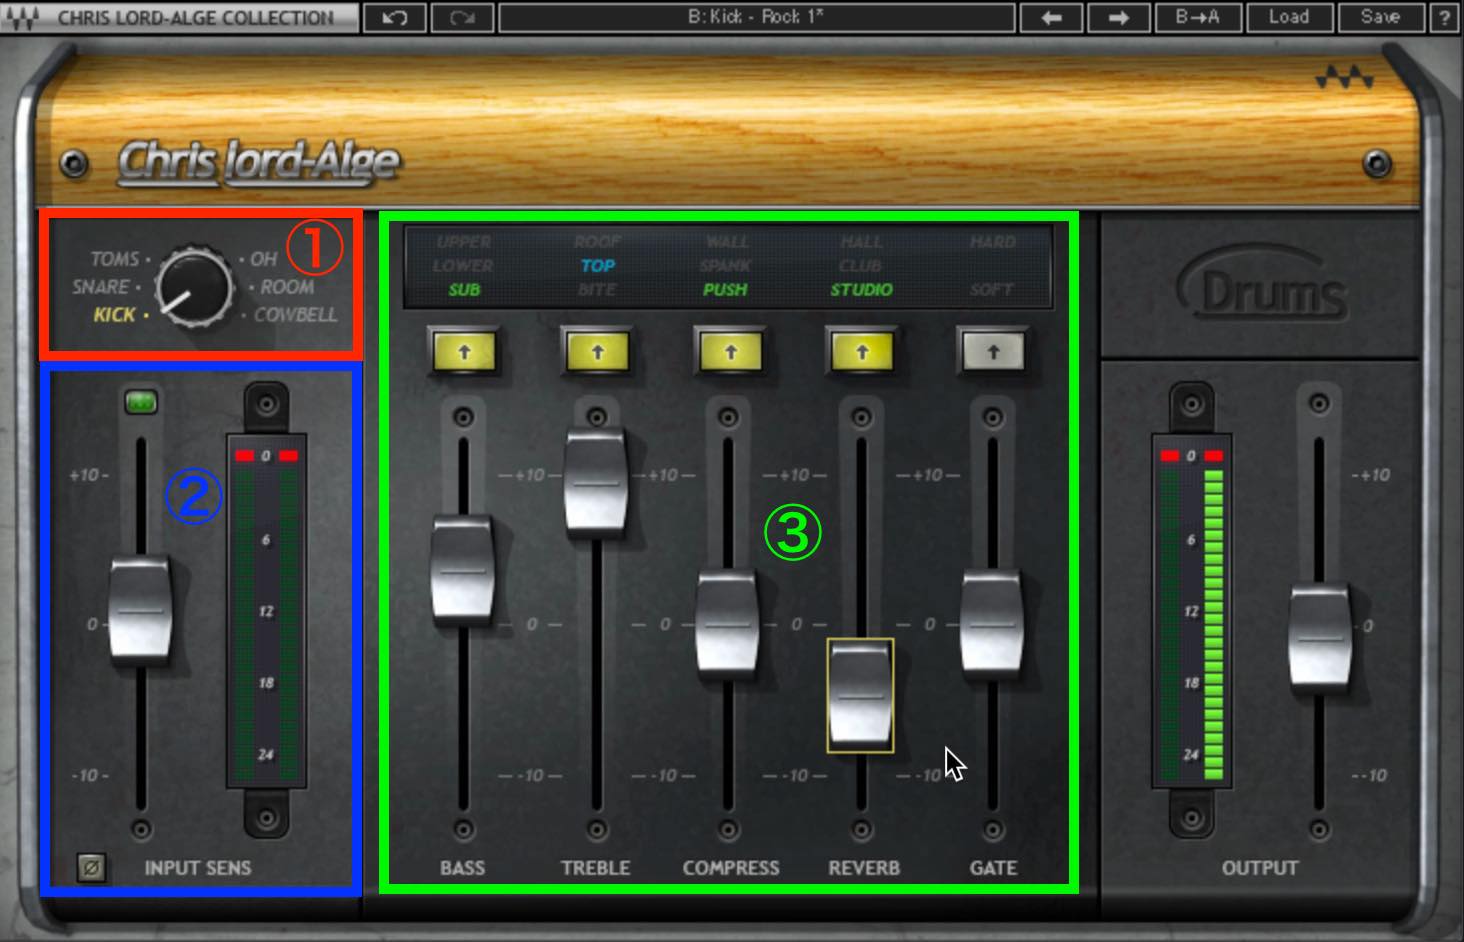Image resolution: width=1464 pixels, height=942 pixels.
Task: Click the undo arrow button
Action: point(394,18)
